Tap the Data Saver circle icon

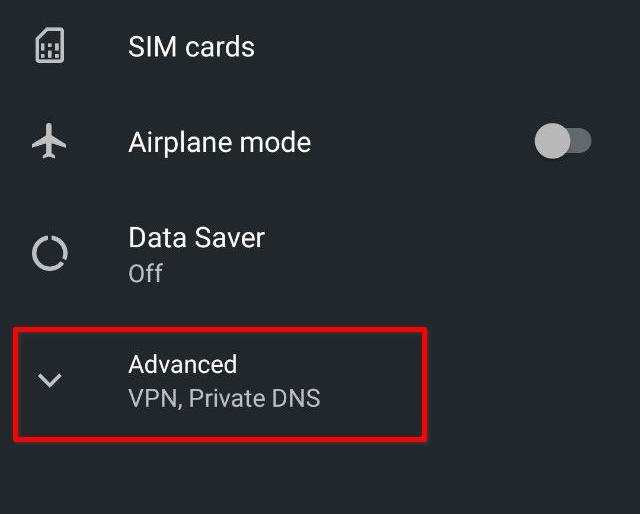50,253
